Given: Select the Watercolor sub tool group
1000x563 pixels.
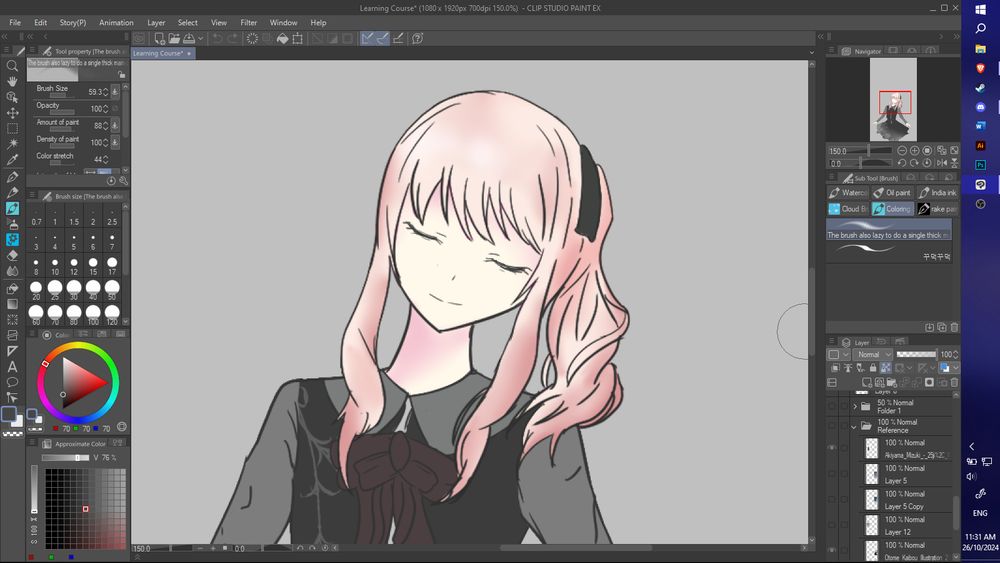Looking at the screenshot, I should pos(848,193).
